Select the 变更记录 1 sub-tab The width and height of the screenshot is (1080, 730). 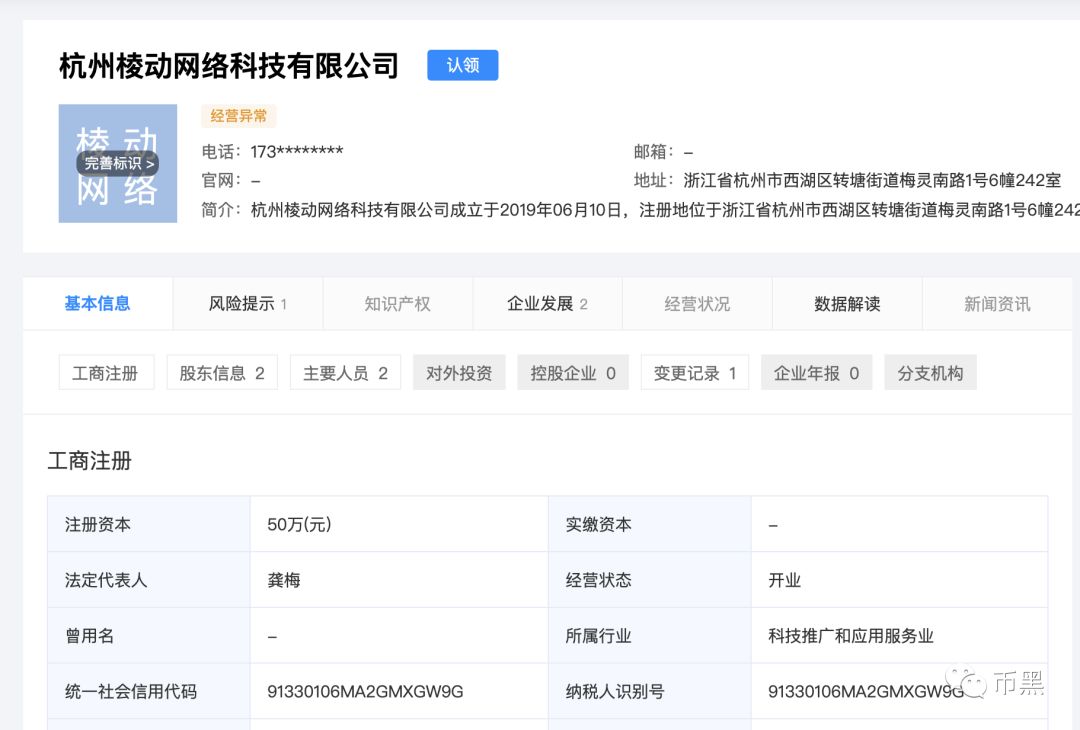694,373
